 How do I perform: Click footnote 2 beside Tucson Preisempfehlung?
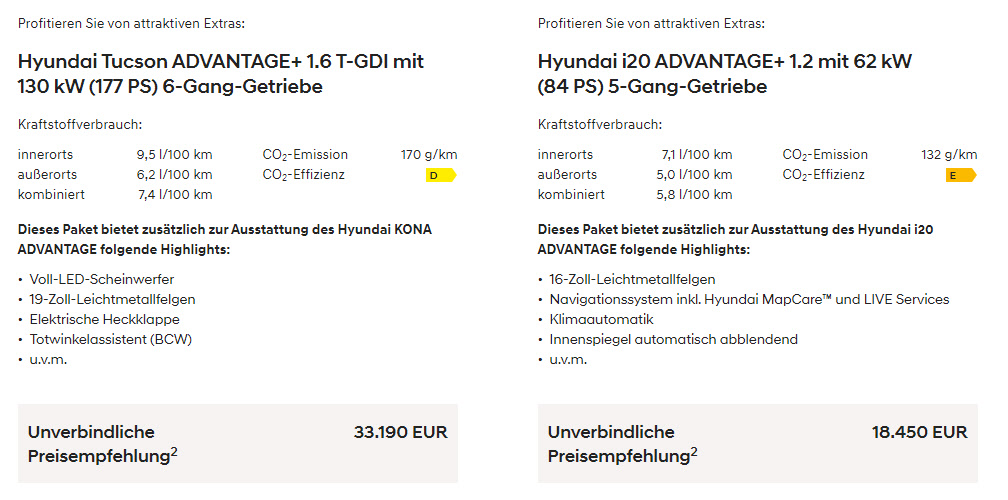click(174, 452)
